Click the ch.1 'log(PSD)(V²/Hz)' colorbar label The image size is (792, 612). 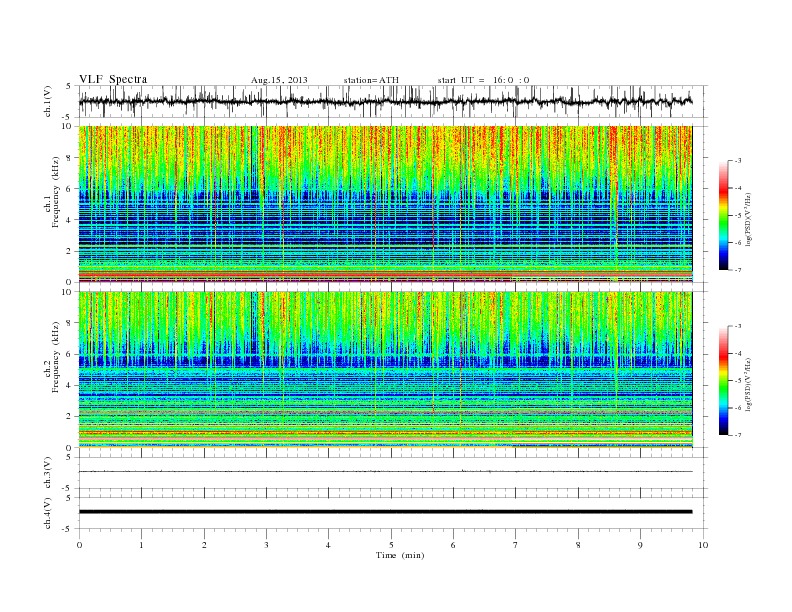[749, 220]
